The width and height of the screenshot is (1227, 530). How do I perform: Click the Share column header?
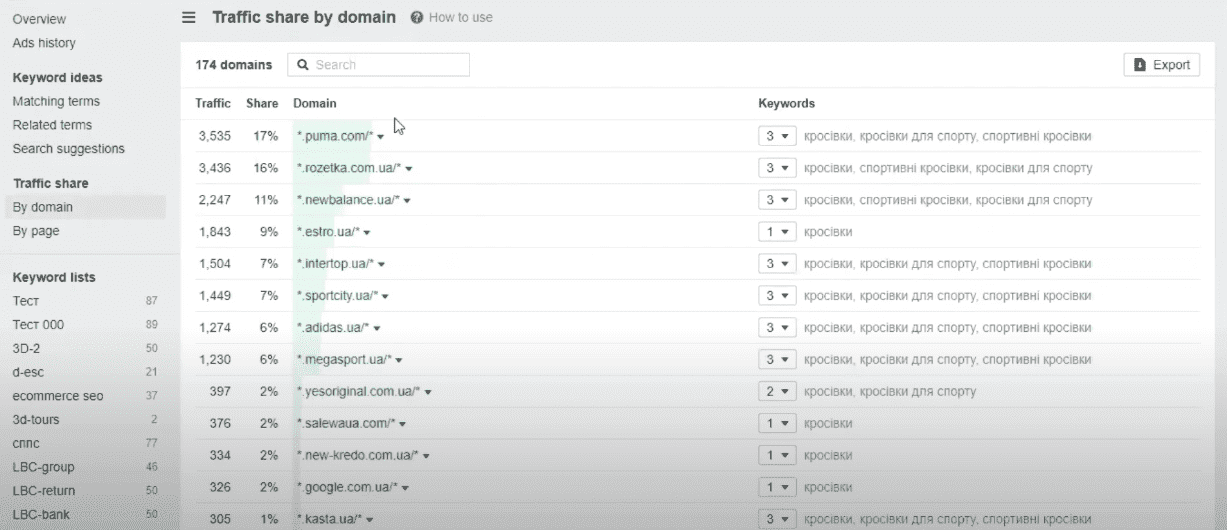[262, 103]
